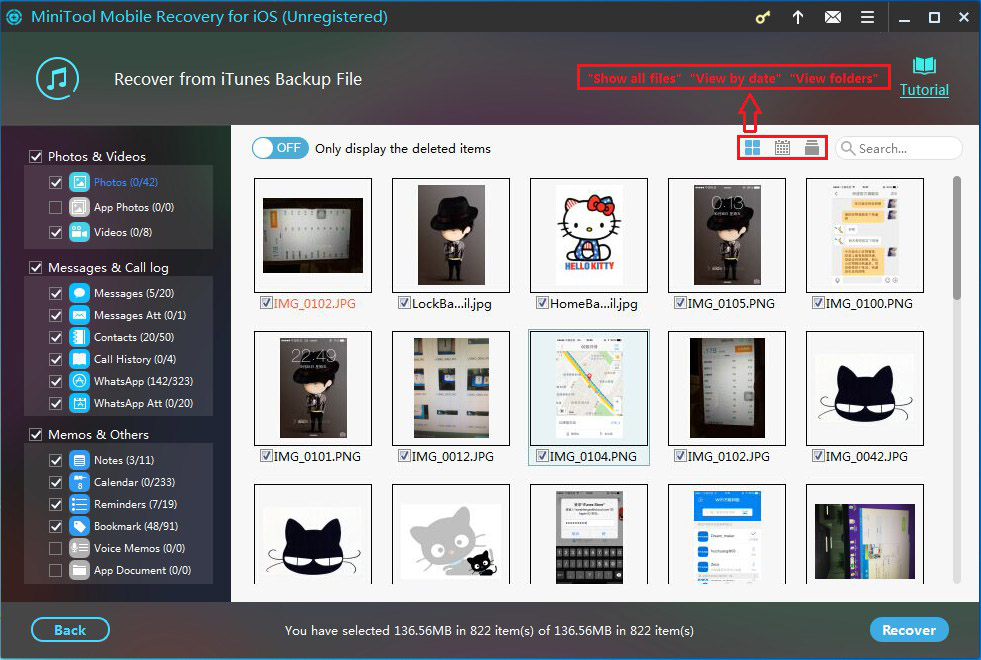Uncheck the Contacts (20/50) checkbox
Image resolution: width=981 pixels, height=660 pixels.
[56, 337]
